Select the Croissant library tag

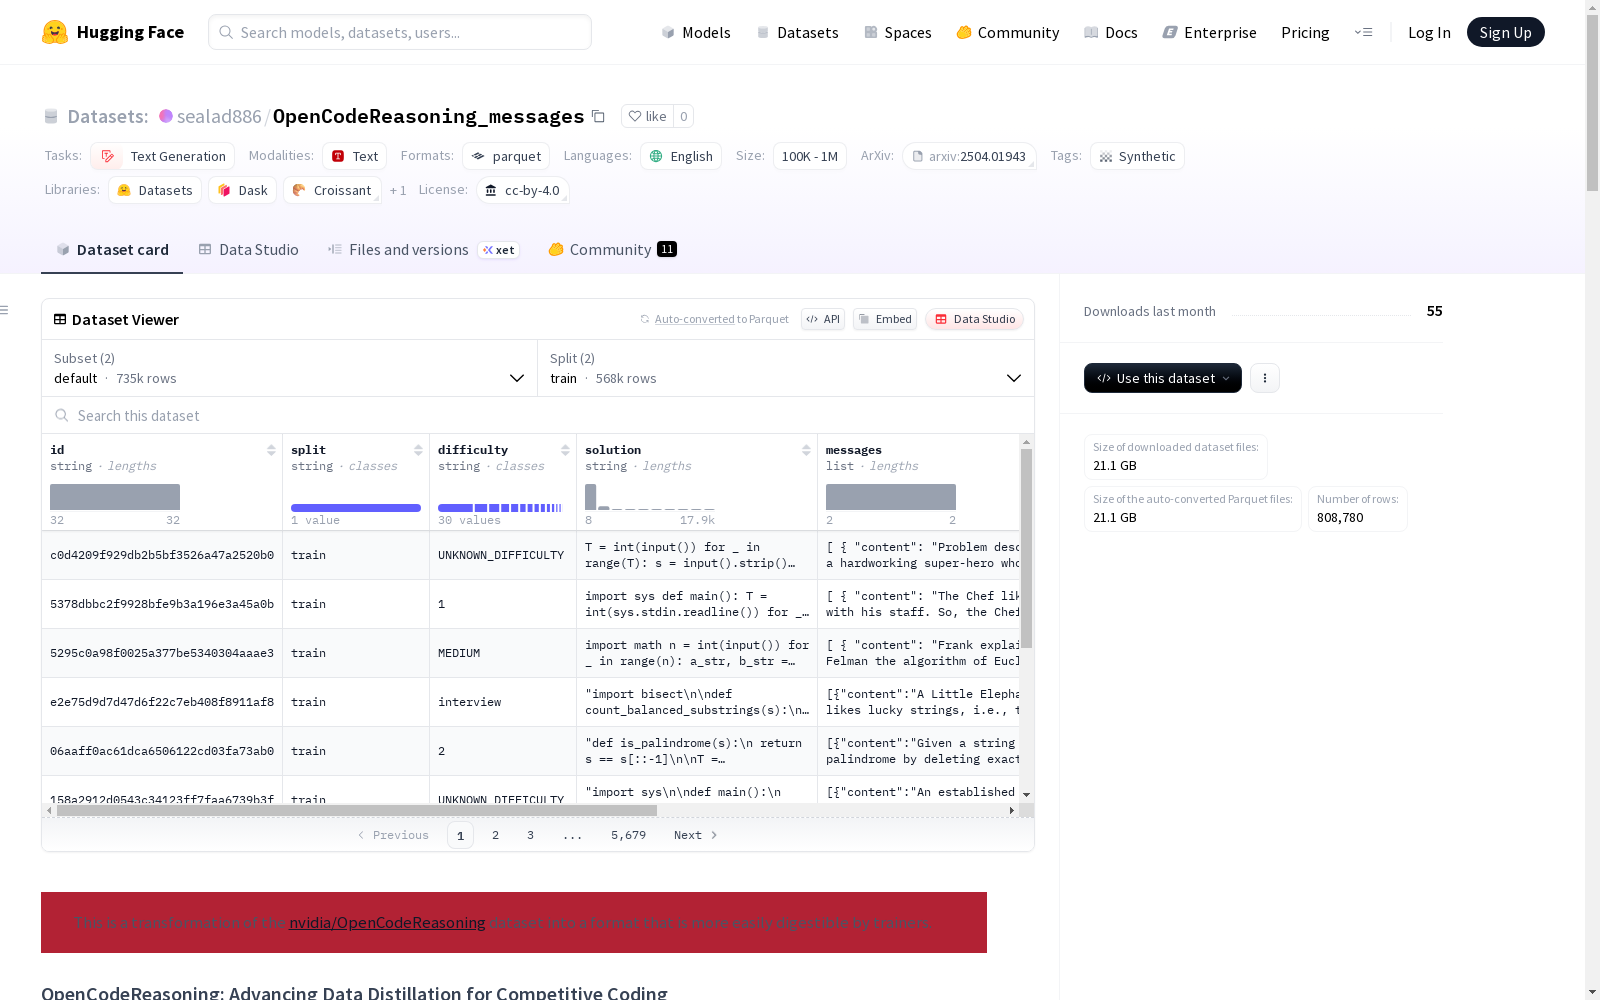pos(332,190)
